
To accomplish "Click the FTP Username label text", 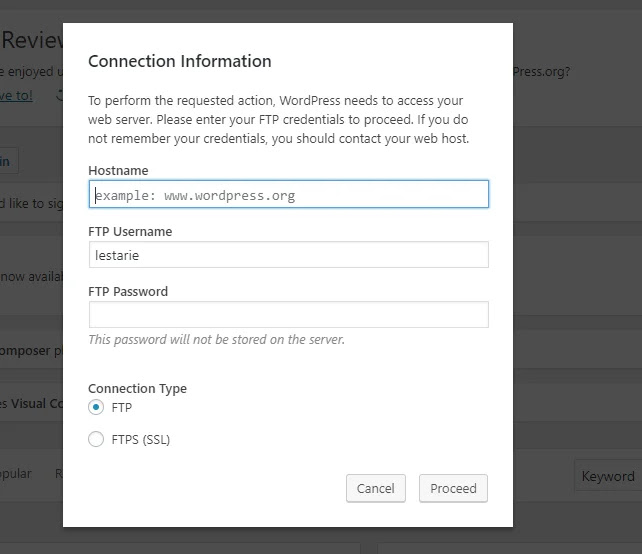I will tap(130, 232).
